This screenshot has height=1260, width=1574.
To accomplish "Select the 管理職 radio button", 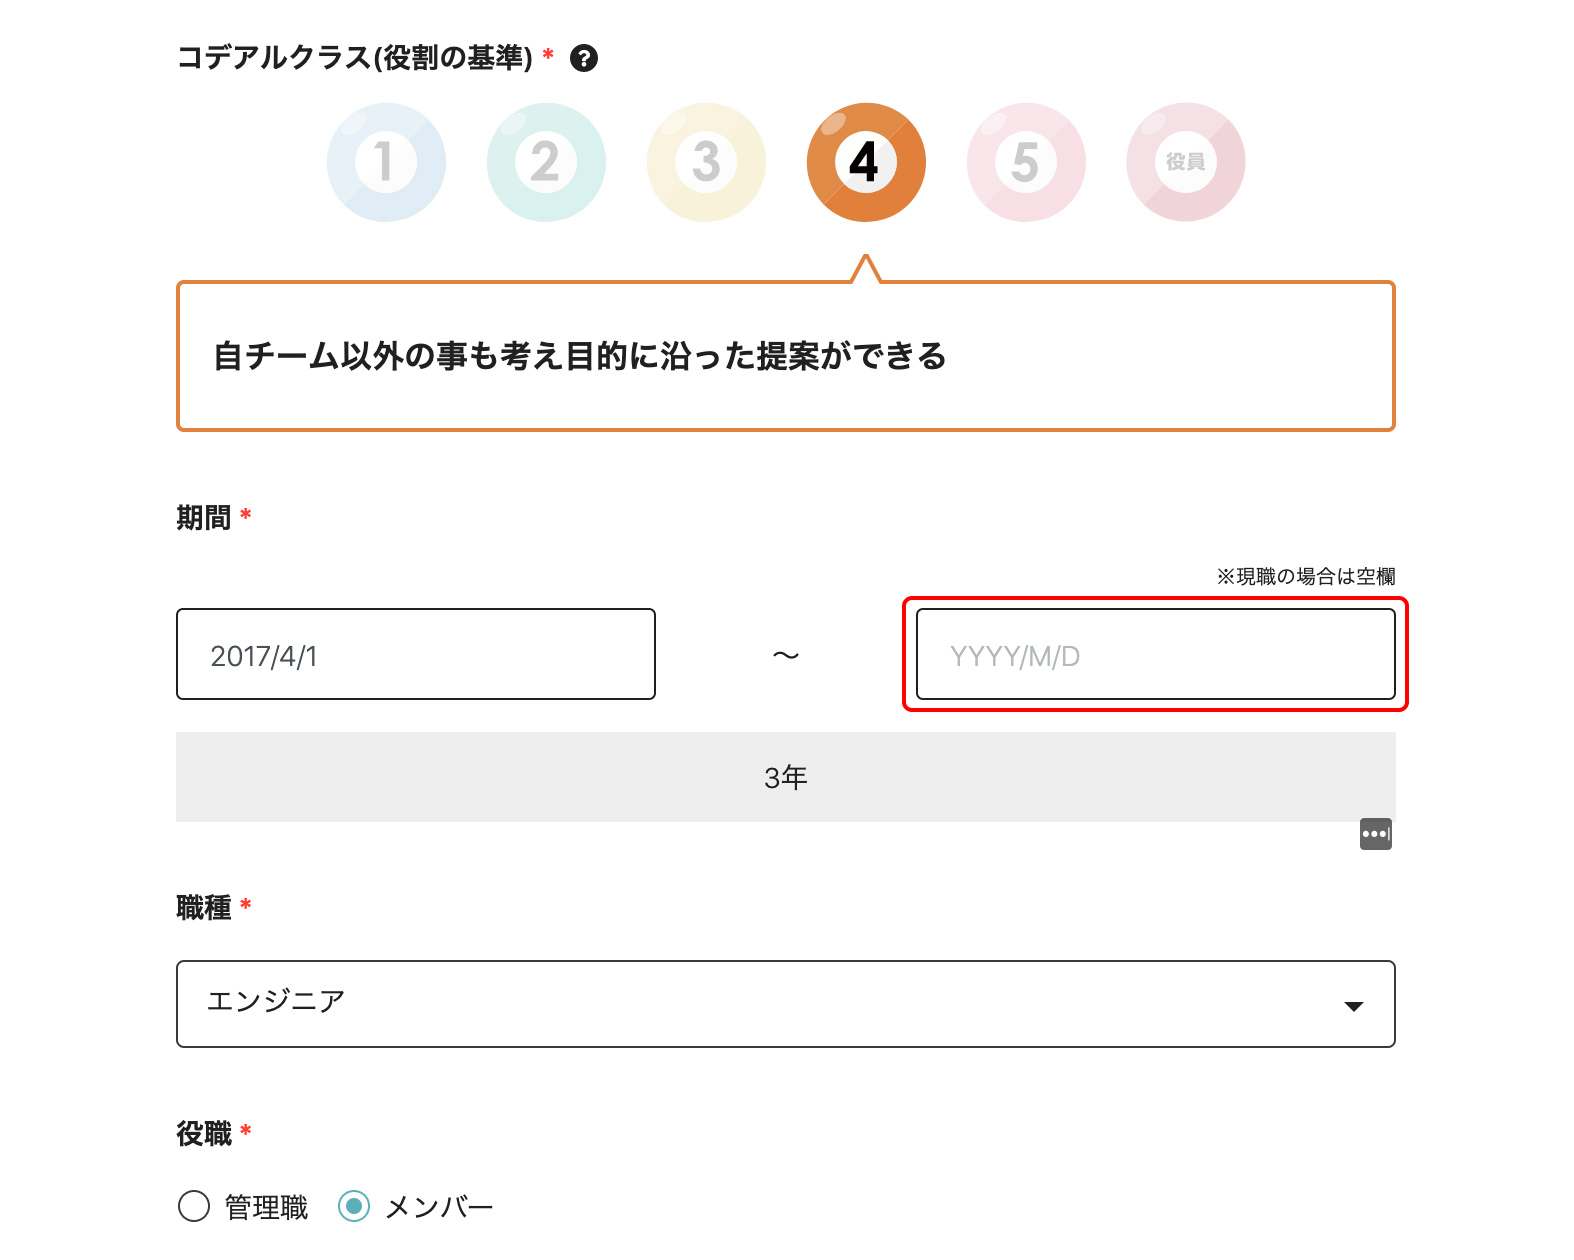I will click(194, 1206).
